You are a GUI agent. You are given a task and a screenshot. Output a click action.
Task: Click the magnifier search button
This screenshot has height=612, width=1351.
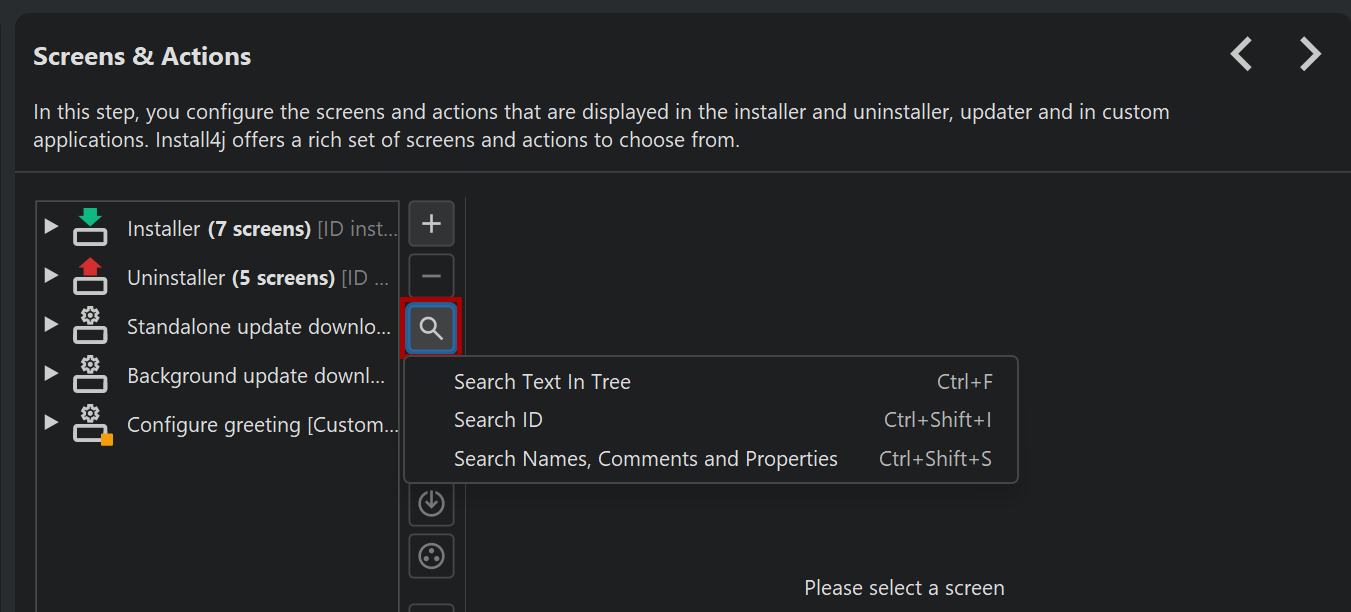[x=431, y=328]
